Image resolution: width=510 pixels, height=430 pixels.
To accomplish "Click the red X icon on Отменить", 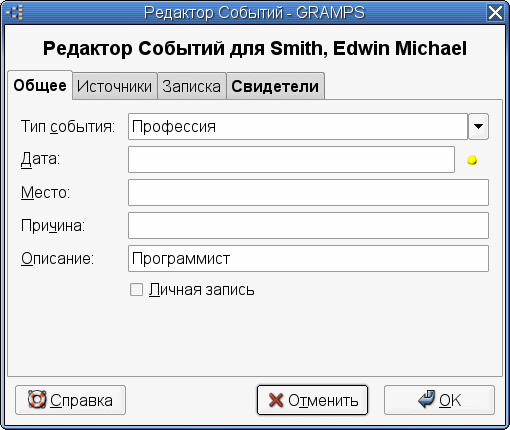I will pos(276,400).
